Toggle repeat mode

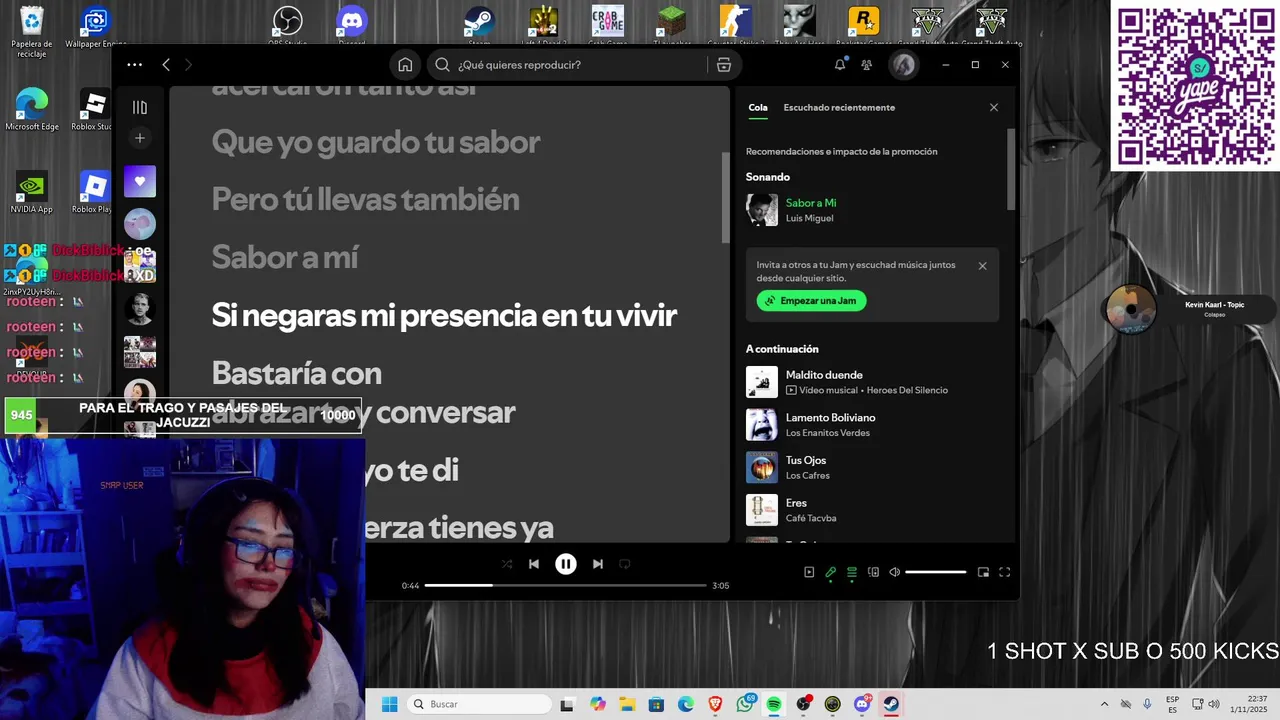tap(625, 564)
